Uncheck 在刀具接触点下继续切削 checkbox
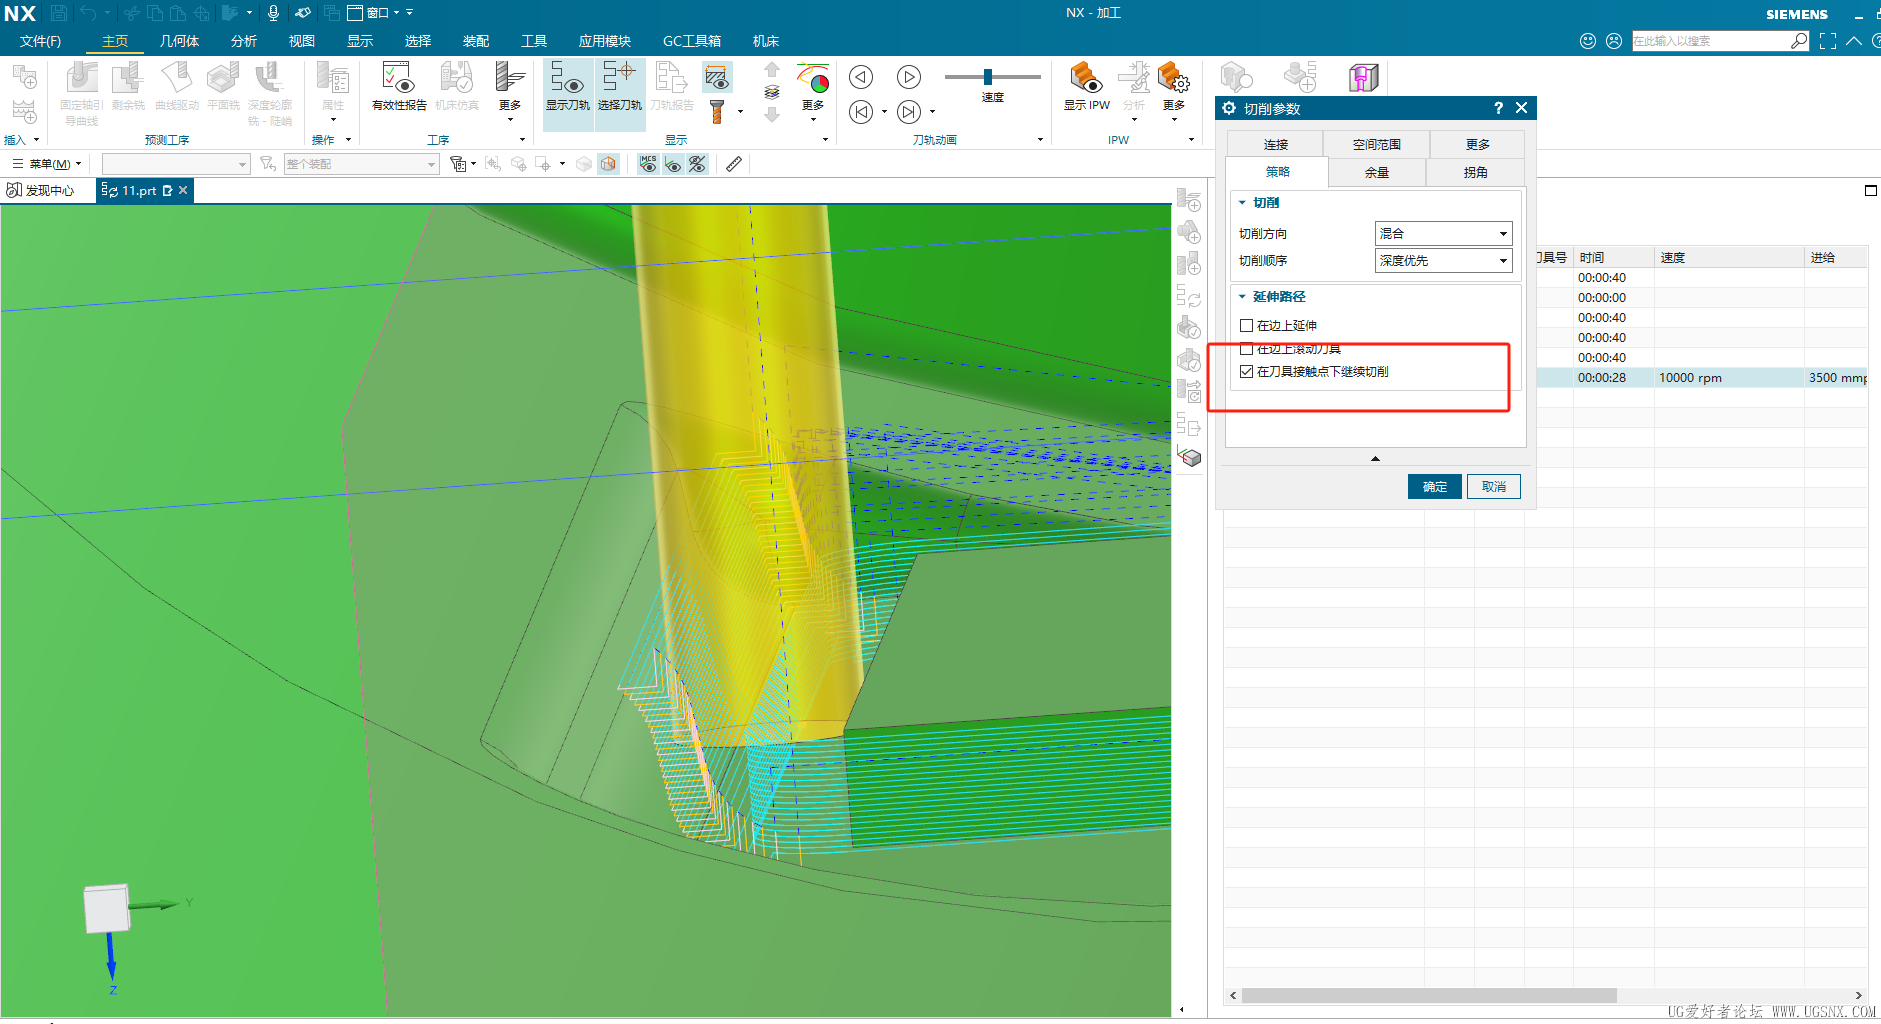Image resolution: width=1881 pixels, height=1024 pixels. pyautogui.click(x=1246, y=372)
